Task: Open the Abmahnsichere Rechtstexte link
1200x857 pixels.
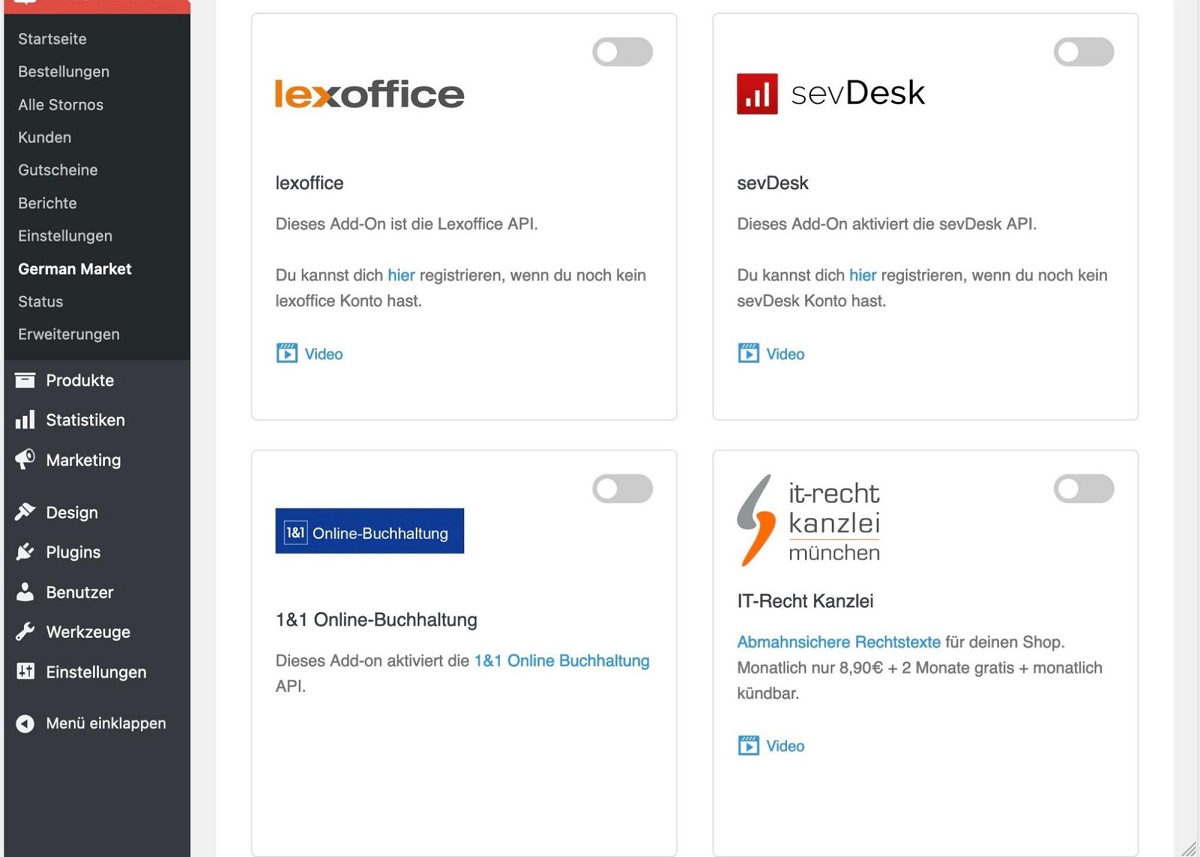Action: (x=839, y=642)
